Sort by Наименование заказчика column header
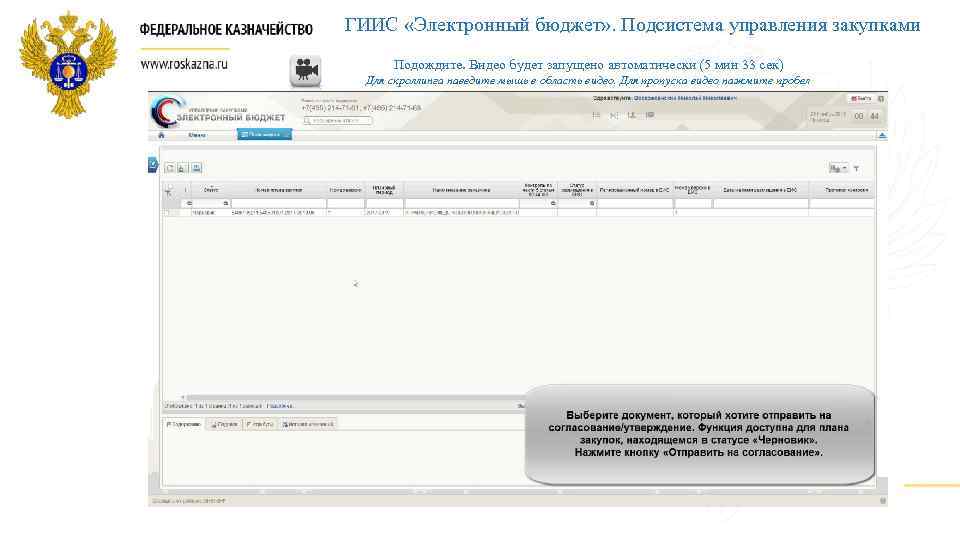 (x=461, y=190)
